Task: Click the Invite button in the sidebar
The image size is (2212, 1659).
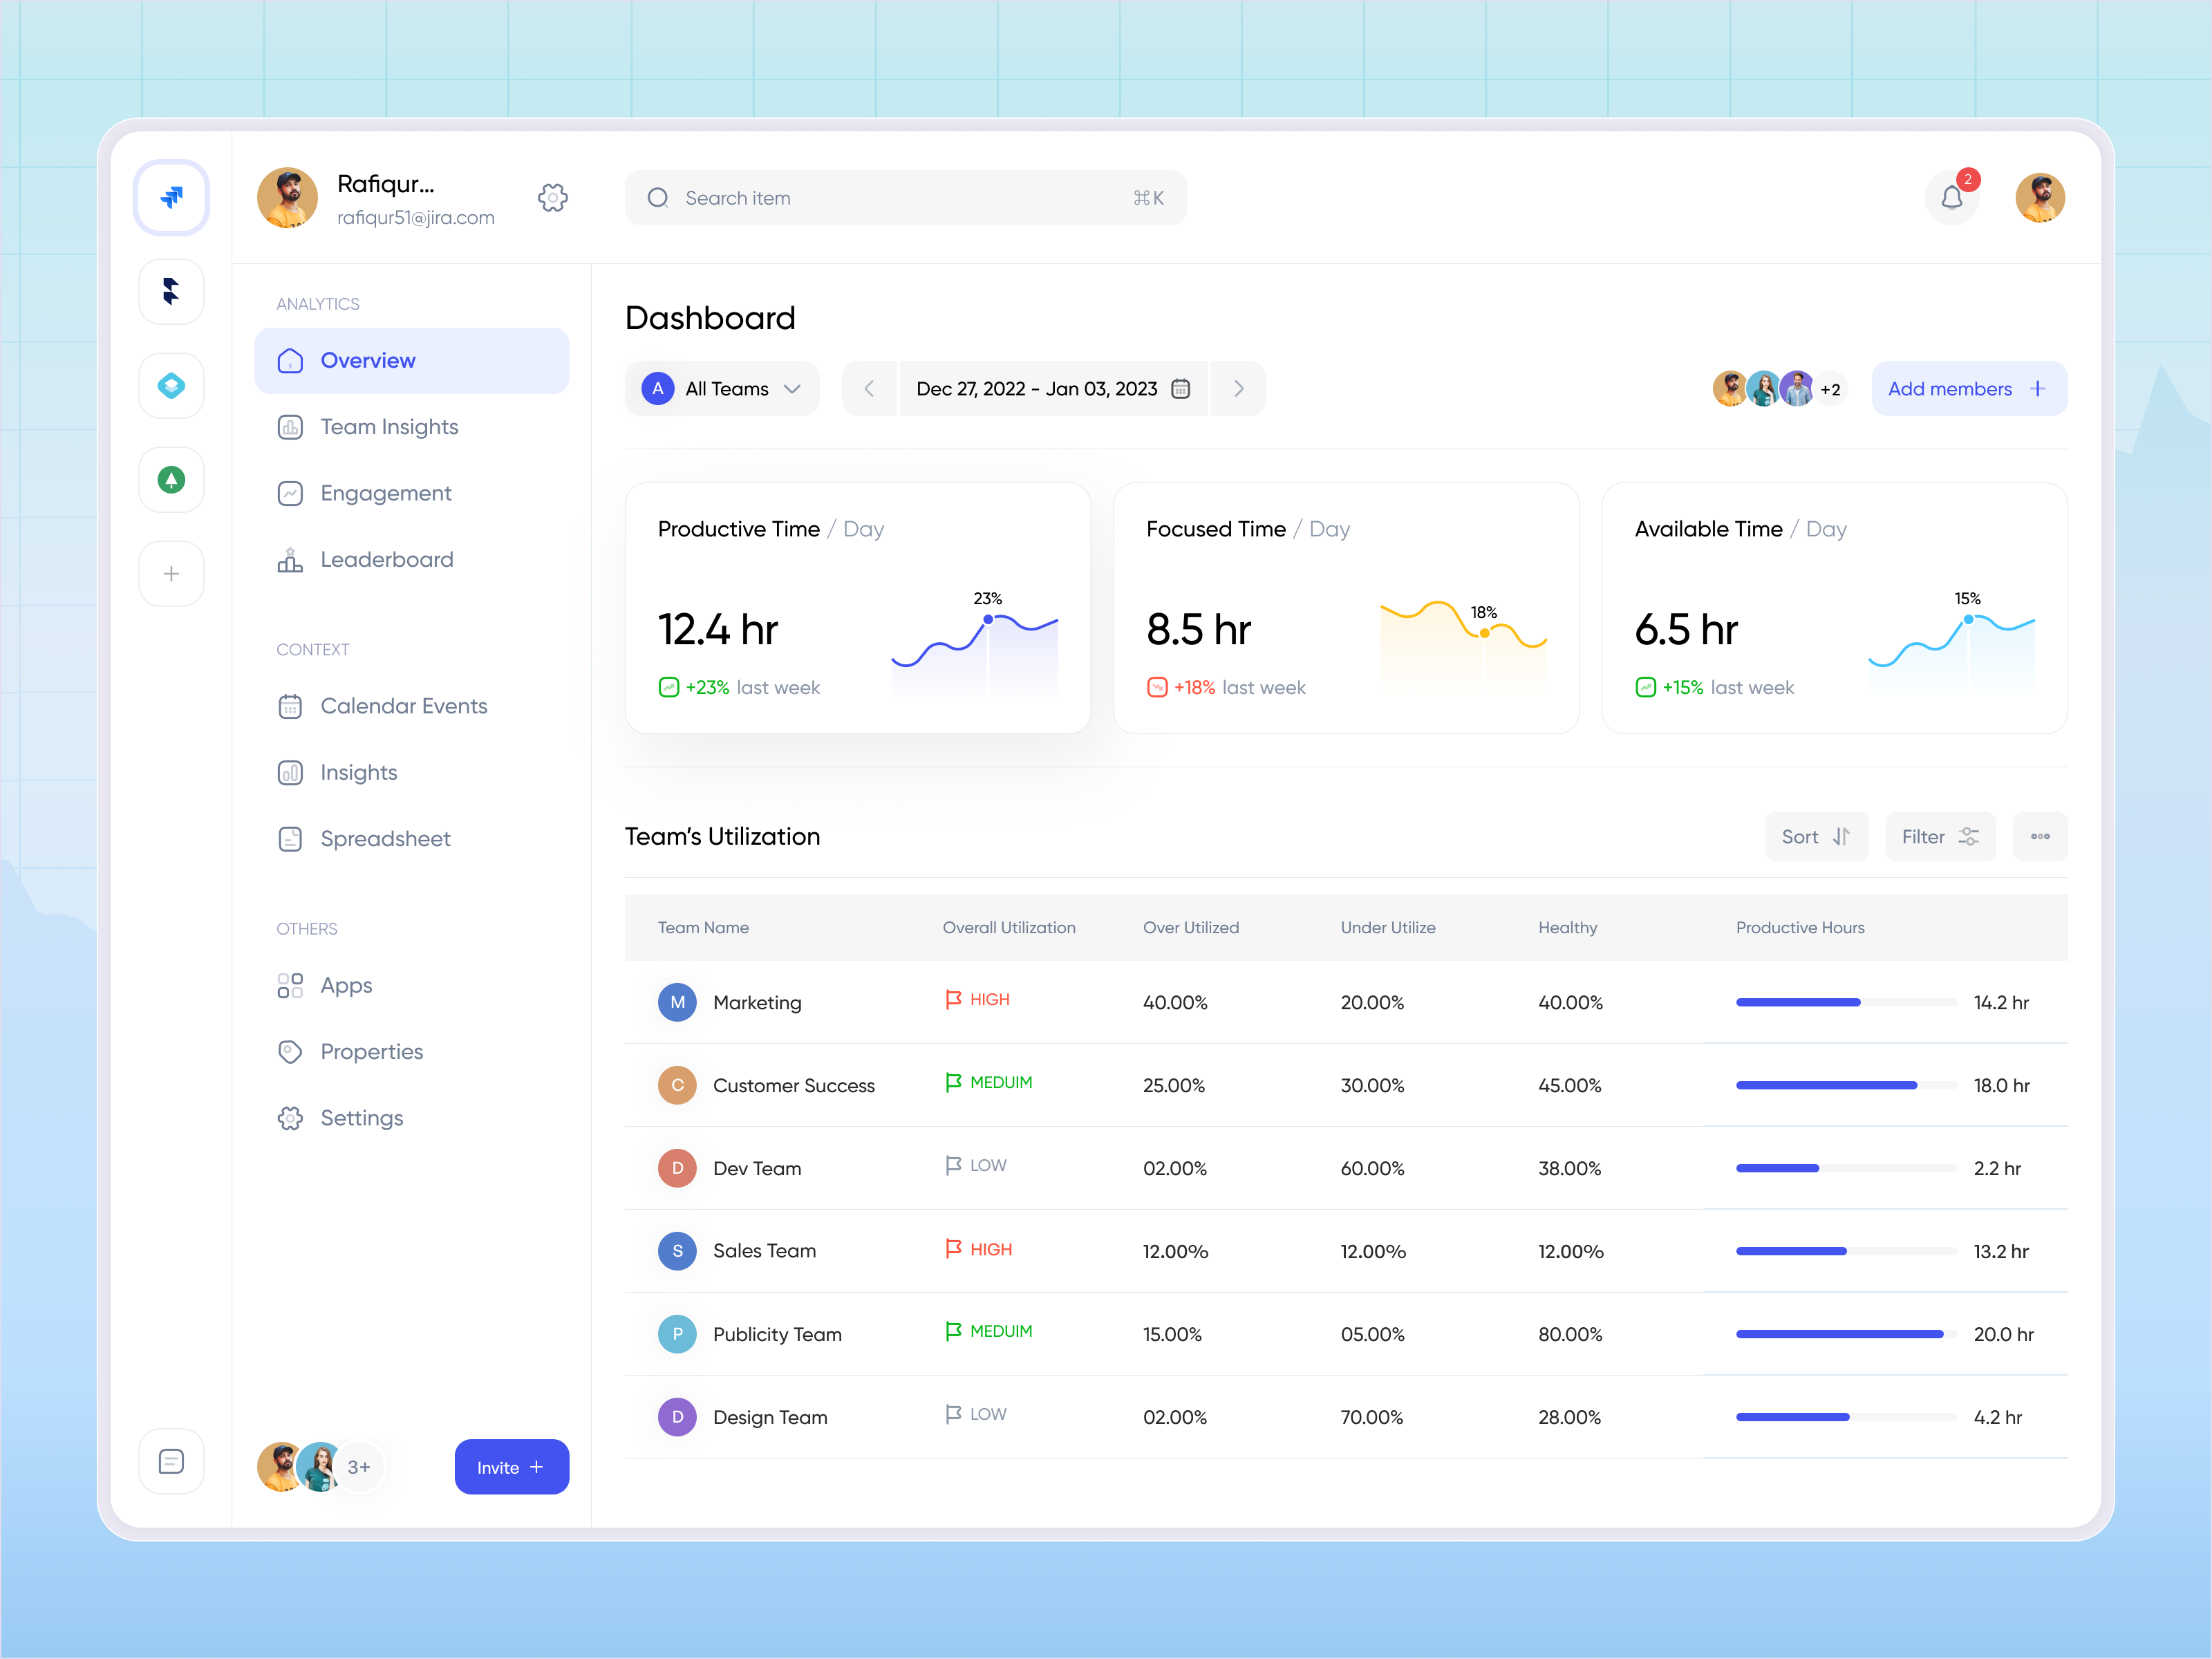Action: pos(511,1466)
